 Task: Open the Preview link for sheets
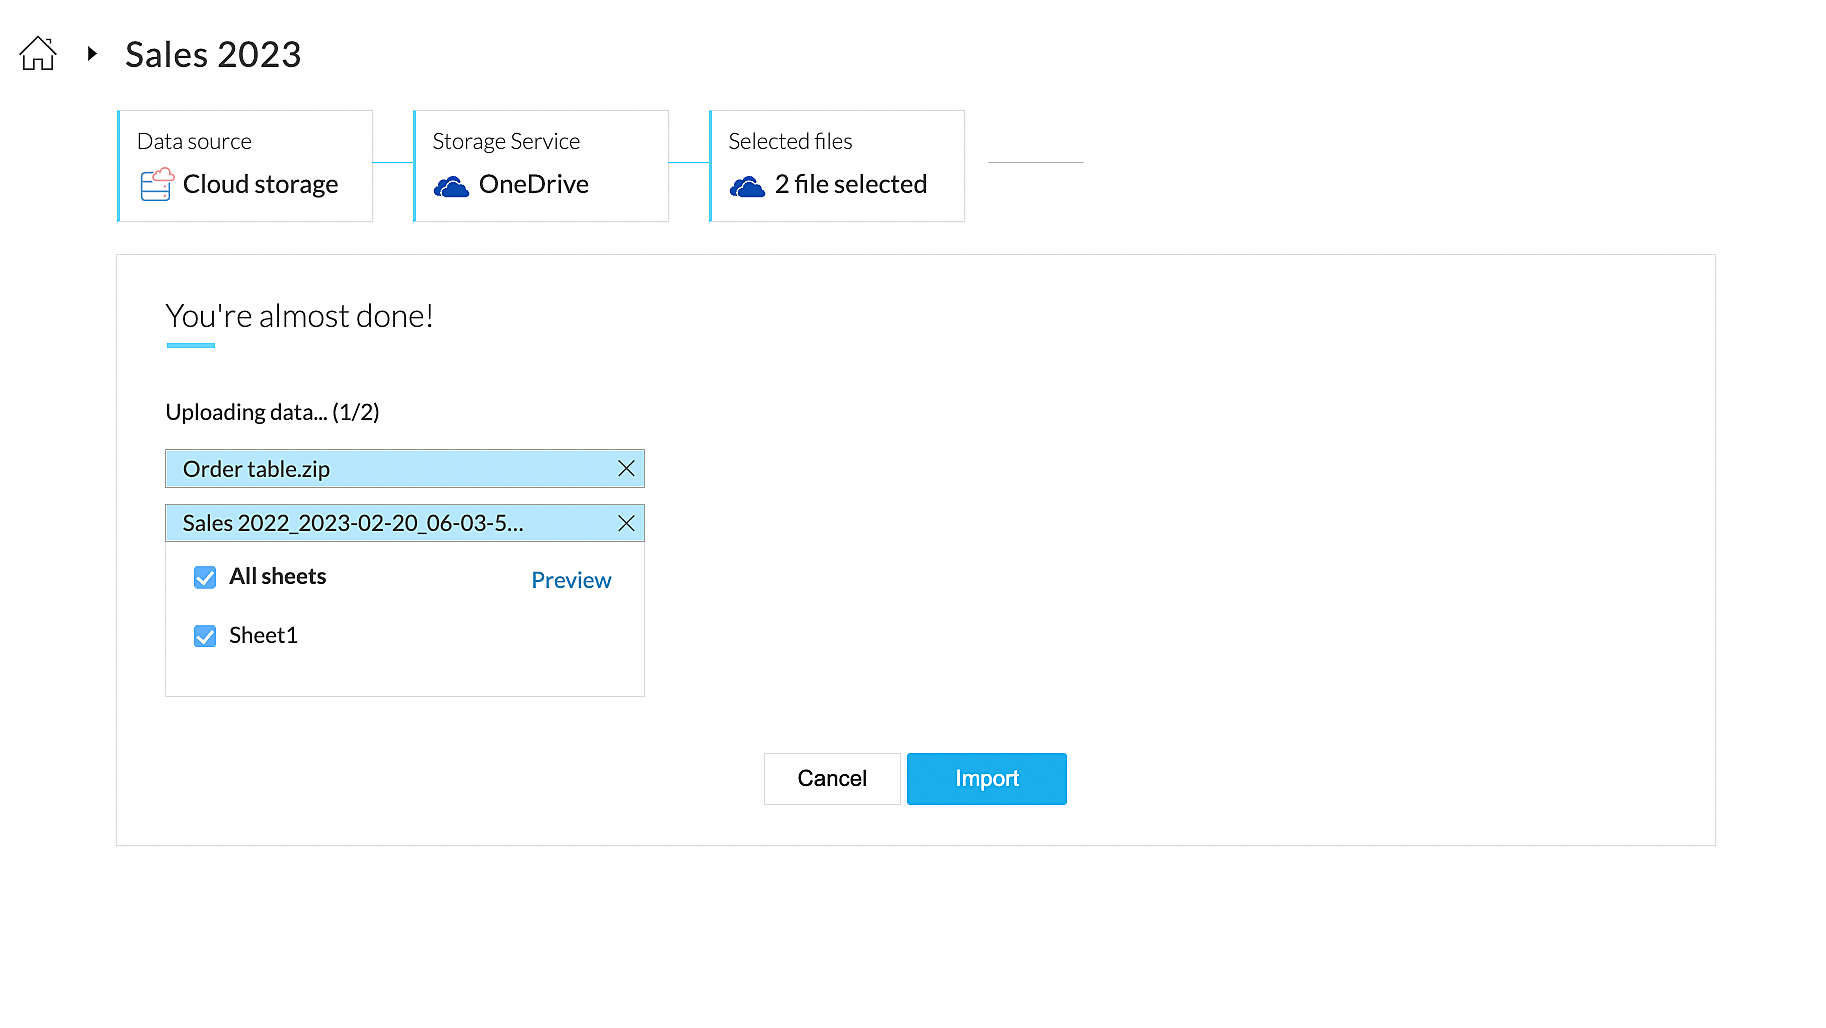pos(571,580)
